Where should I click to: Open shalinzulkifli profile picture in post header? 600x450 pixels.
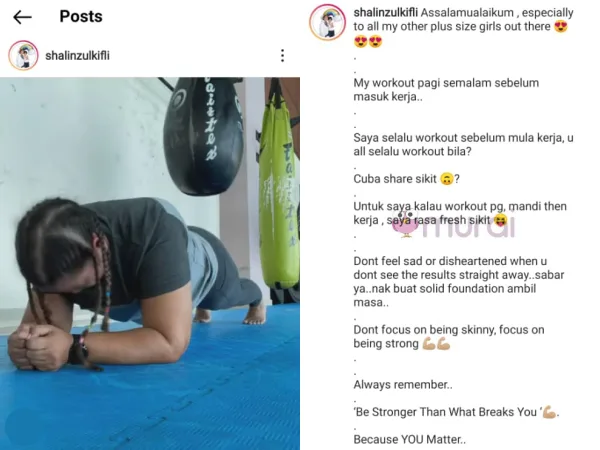23,55
